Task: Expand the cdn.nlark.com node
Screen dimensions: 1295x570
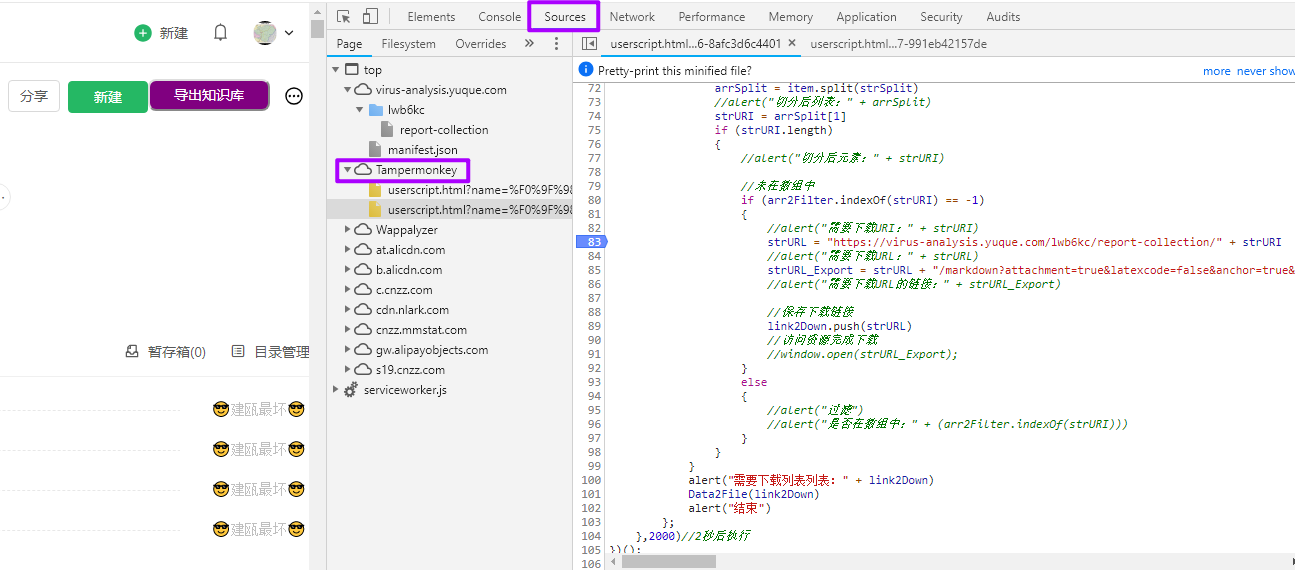Action: (x=348, y=310)
